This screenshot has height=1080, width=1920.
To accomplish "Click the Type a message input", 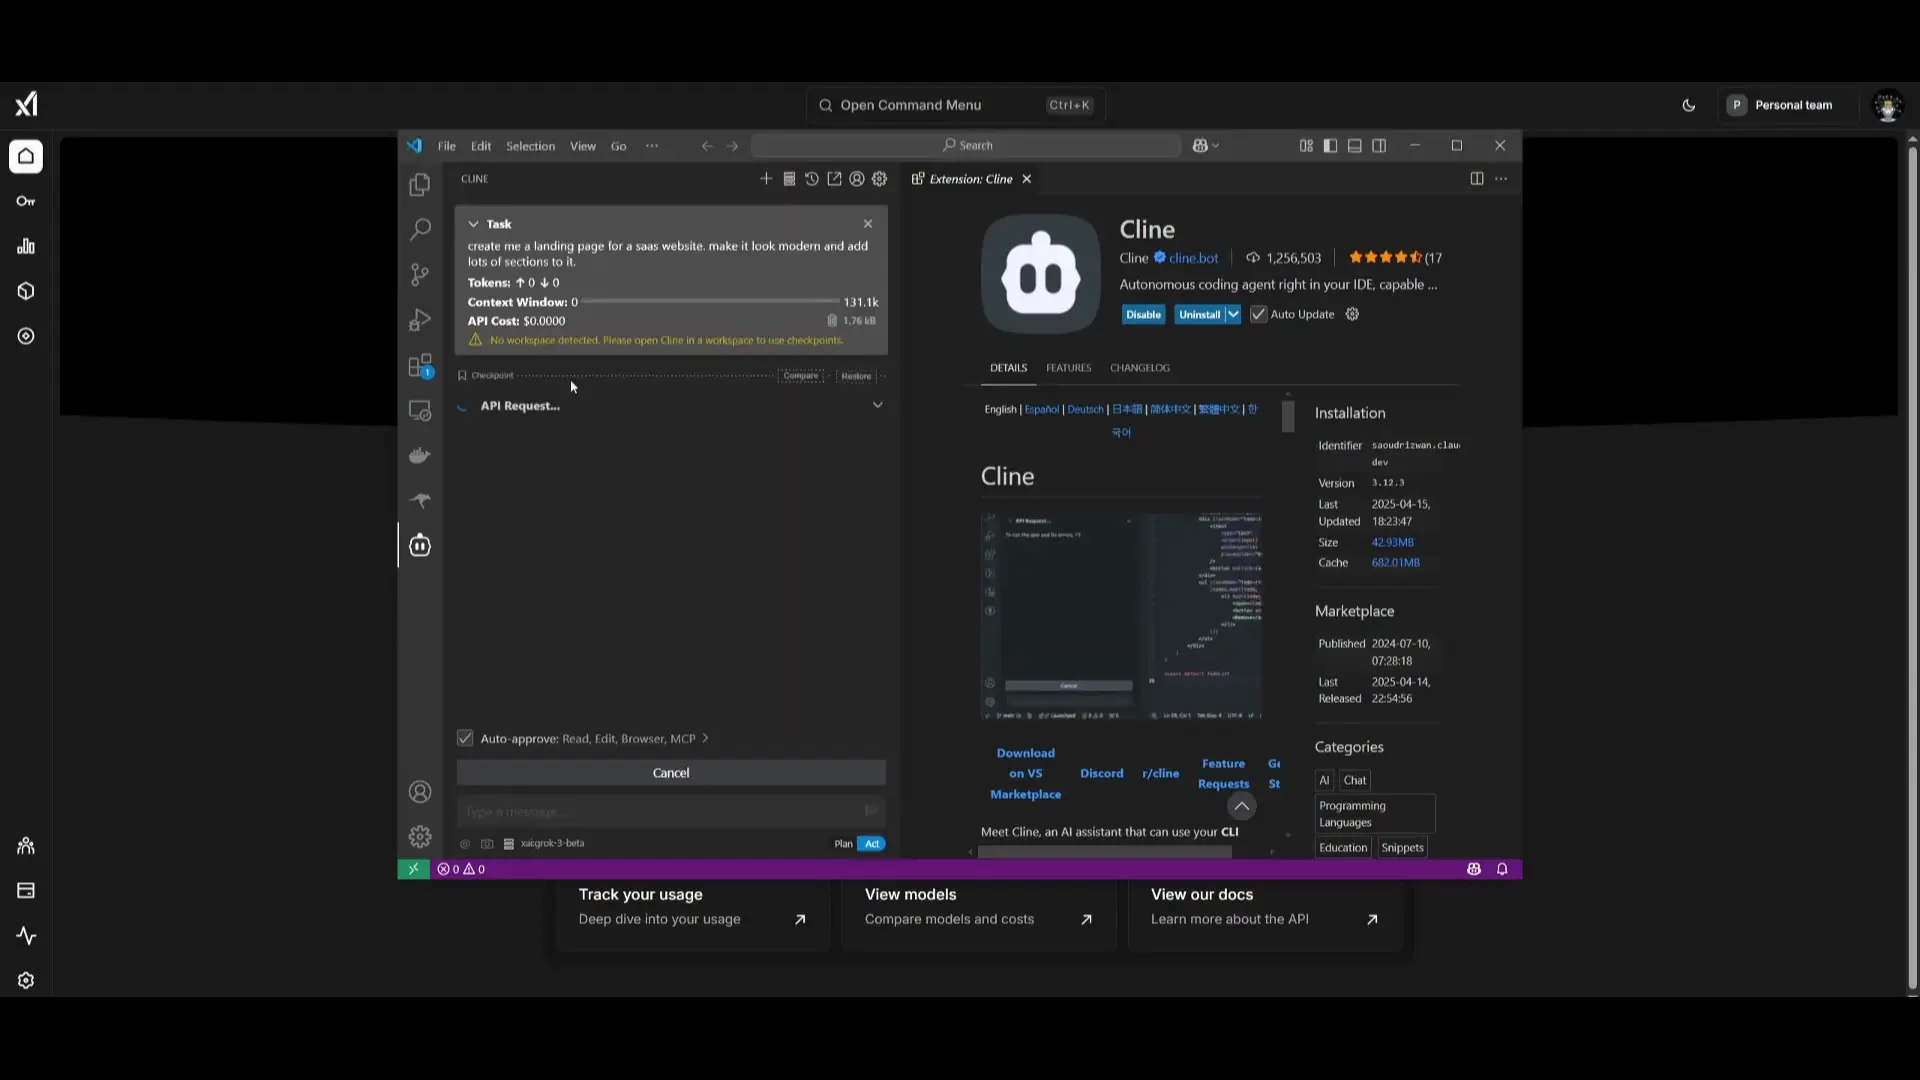I will 660,811.
